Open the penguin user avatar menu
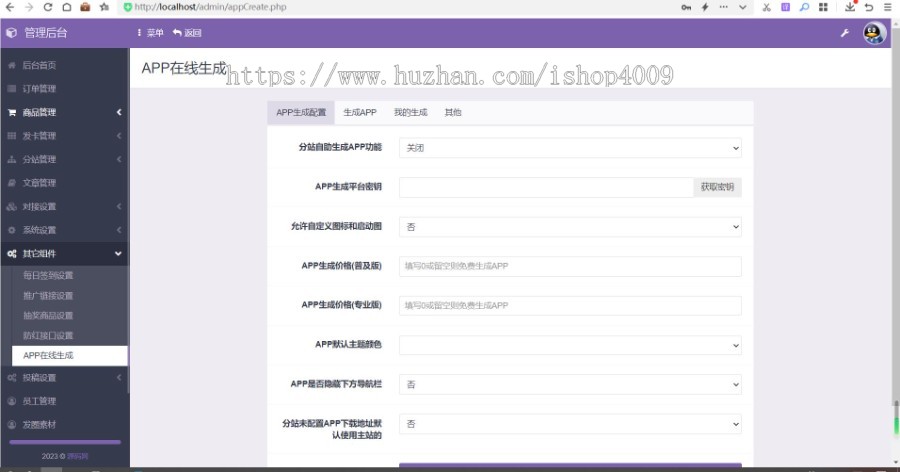The width and height of the screenshot is (900, 472). 874,33
